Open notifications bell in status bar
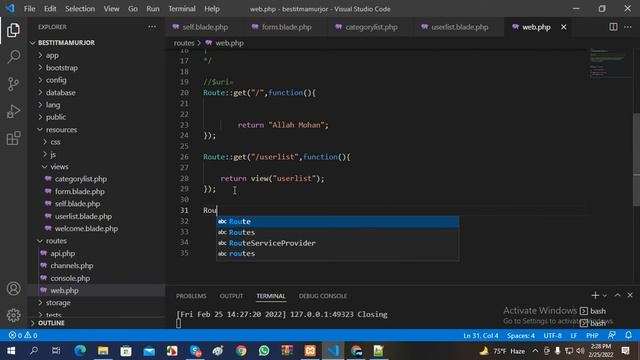The image size is (640, 360). pos(628,335)
